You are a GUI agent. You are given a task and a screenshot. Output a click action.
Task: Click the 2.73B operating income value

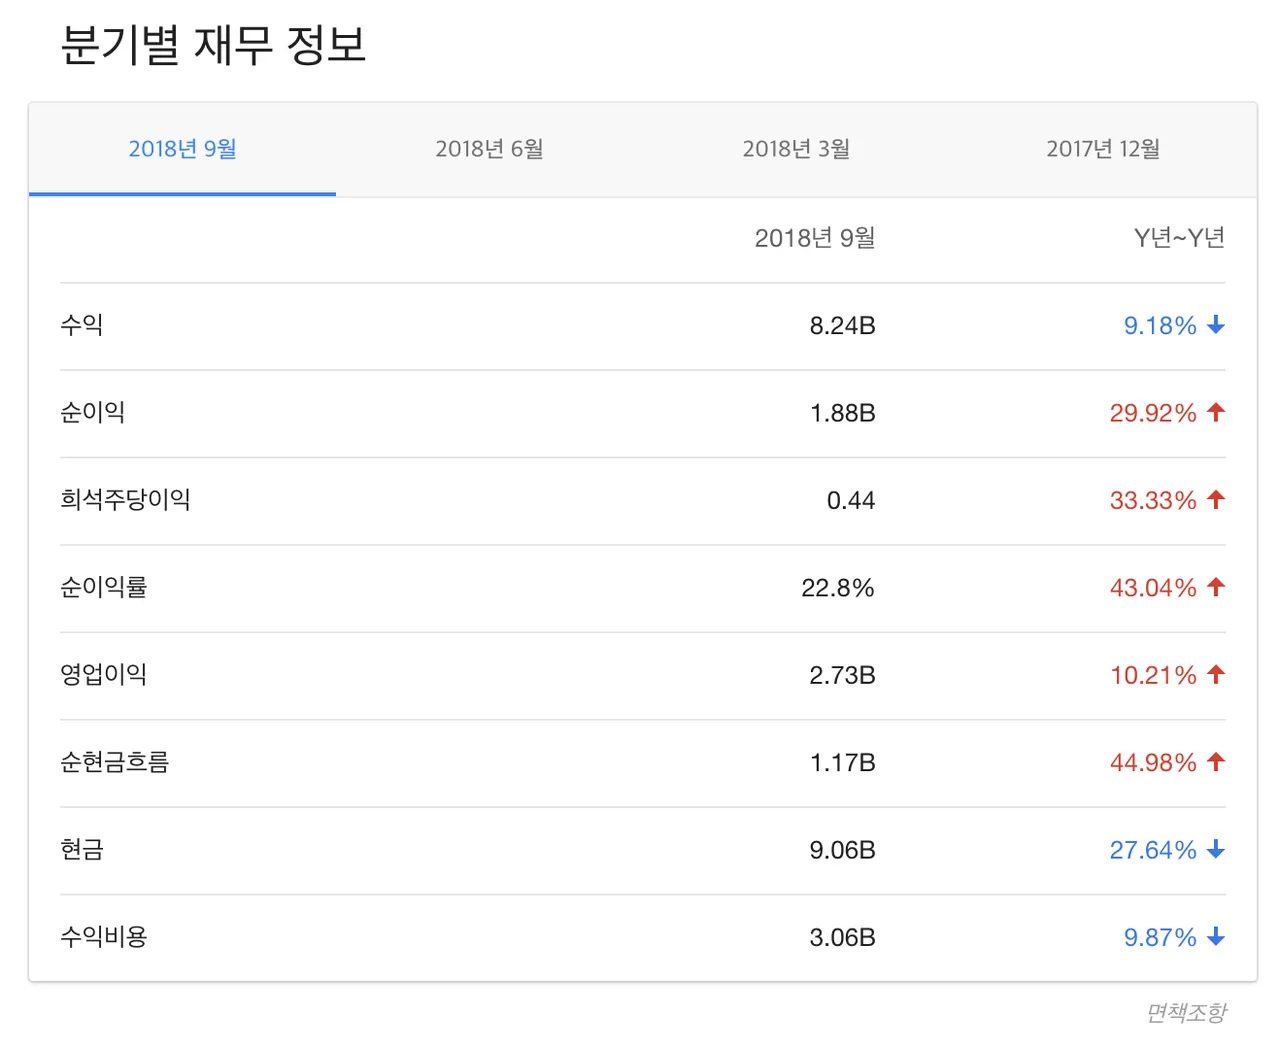(x=842, y=675)
